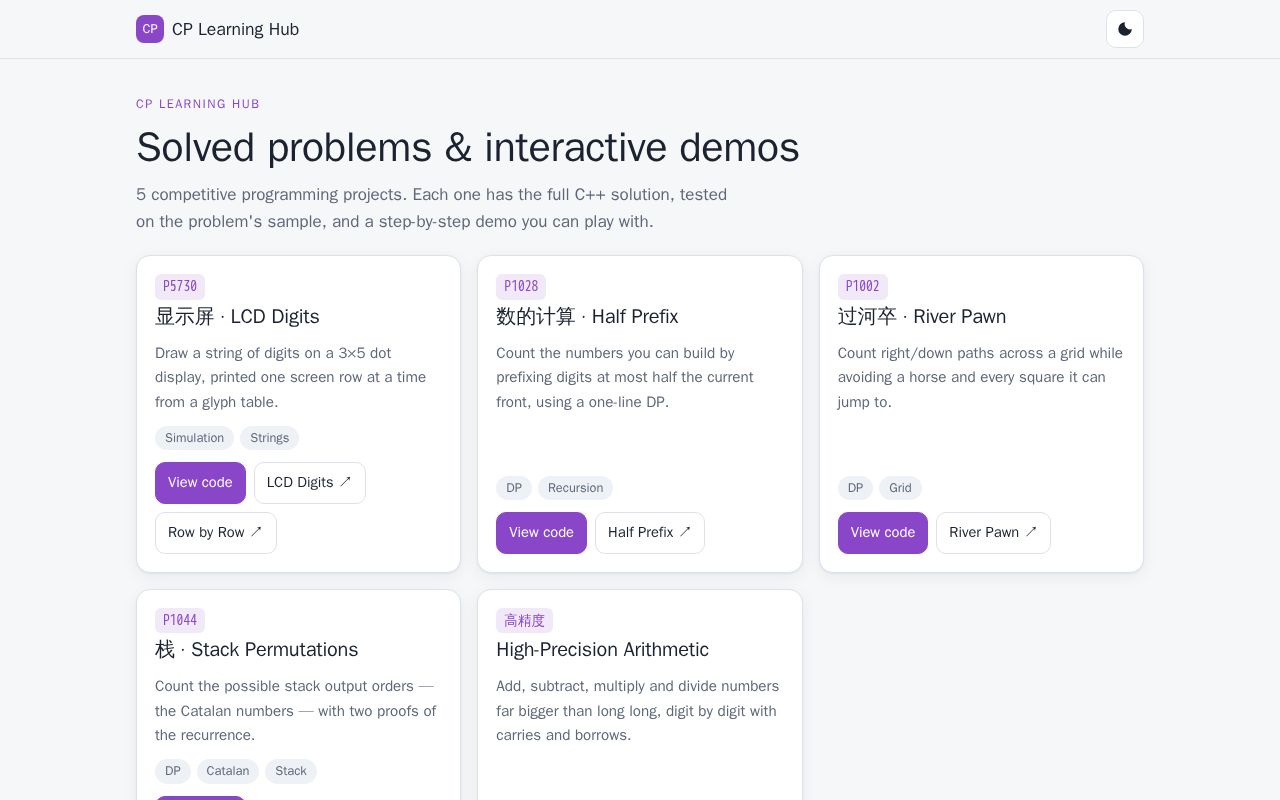Open the CP Learning Hub home link
The image size is (1280, 800).
point(218,29)
